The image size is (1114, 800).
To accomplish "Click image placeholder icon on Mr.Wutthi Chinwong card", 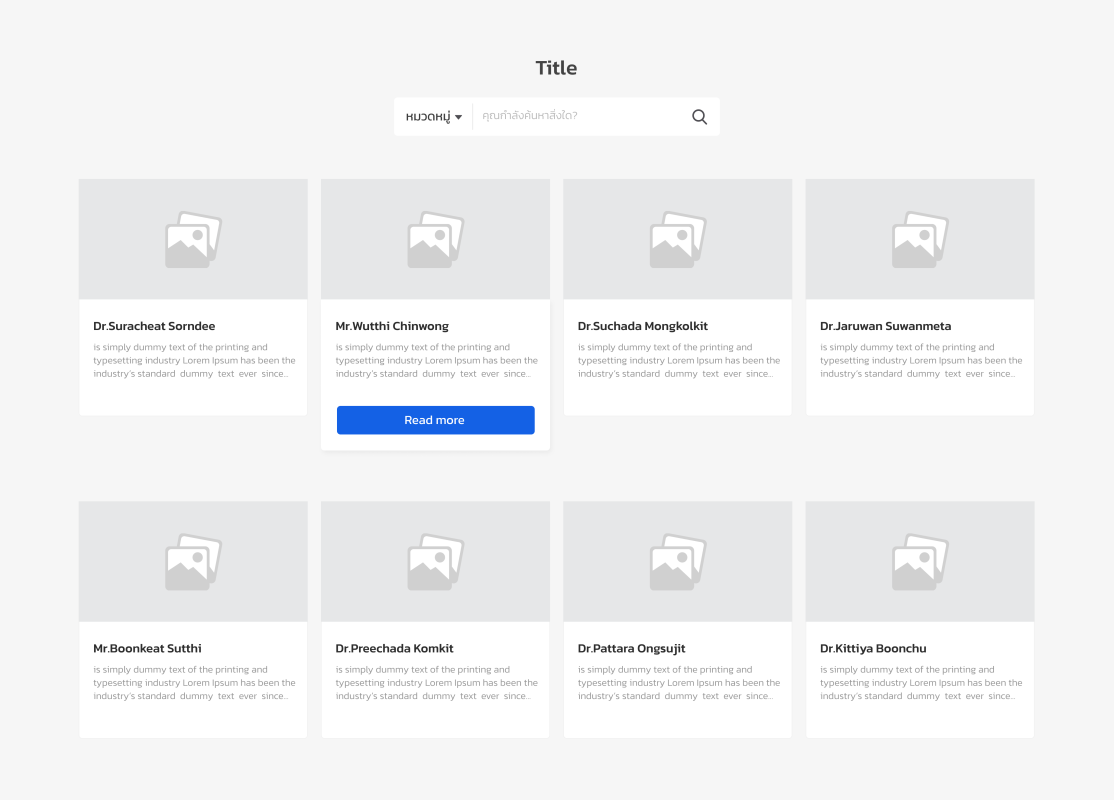I will [435, 240].
